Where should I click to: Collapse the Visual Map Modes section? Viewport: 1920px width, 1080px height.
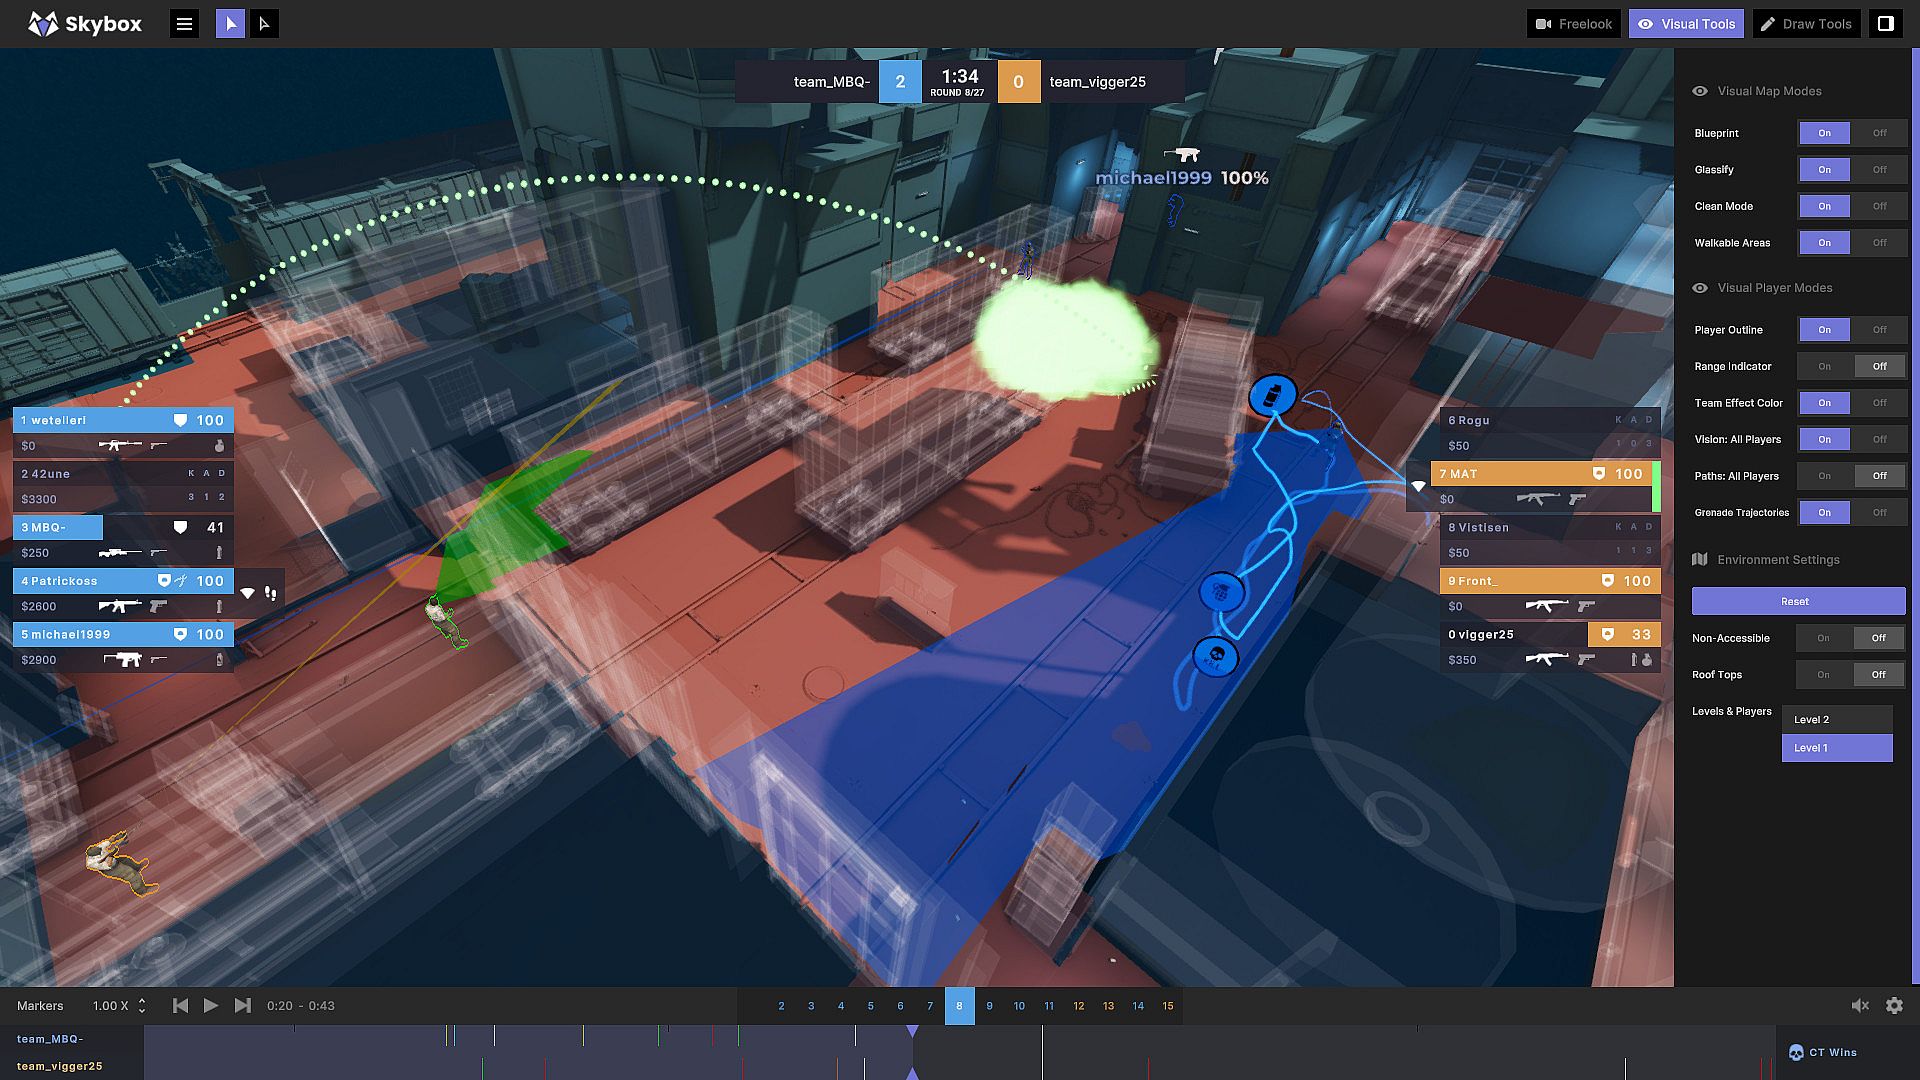coord(1769,91)
